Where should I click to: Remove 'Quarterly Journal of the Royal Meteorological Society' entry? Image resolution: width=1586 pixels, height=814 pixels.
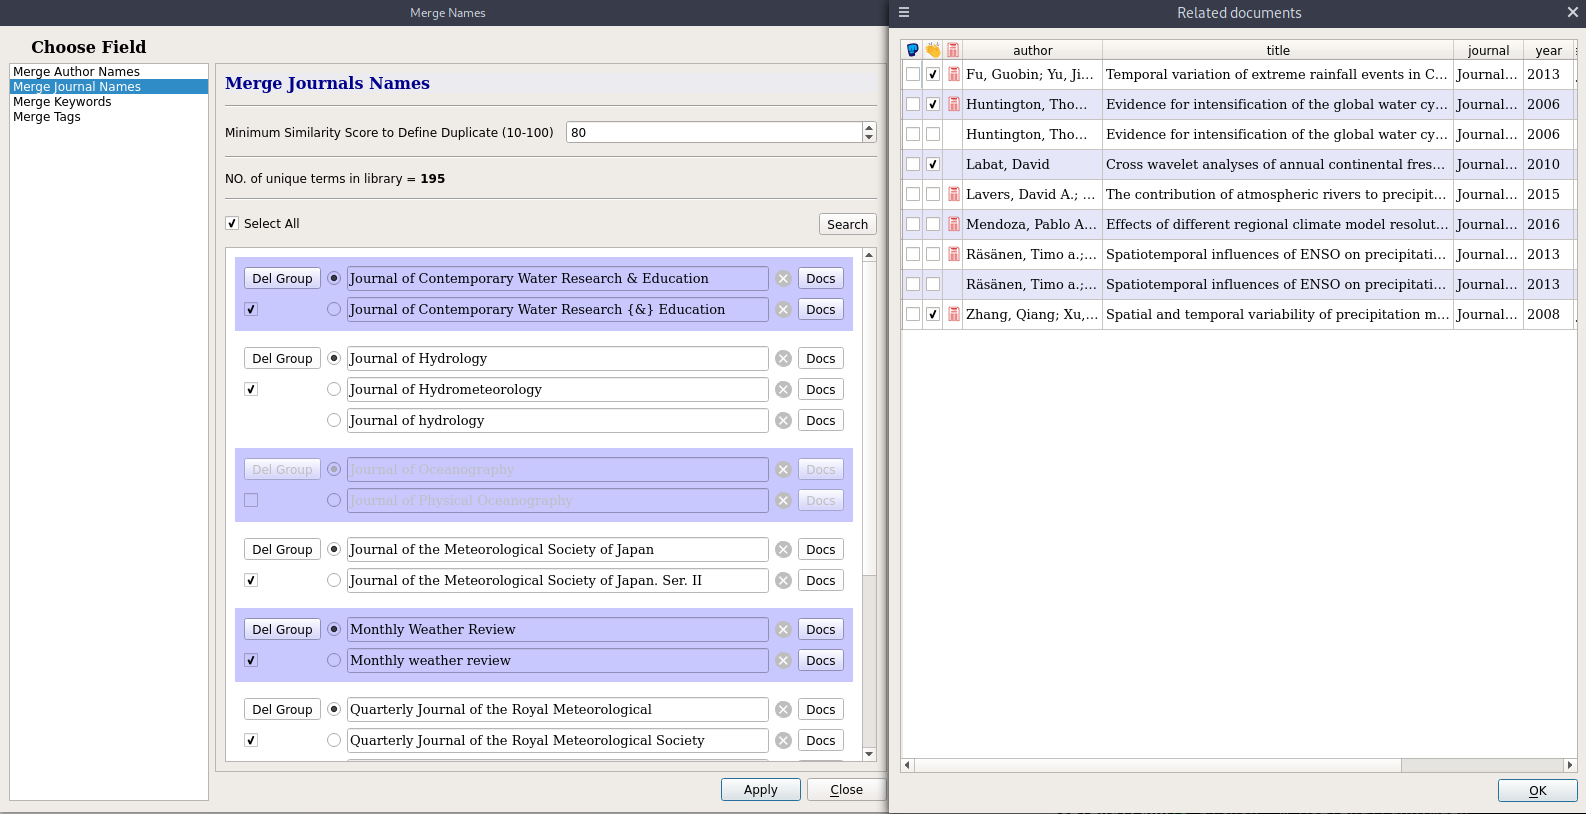pyautogui.click(x=784, y=741)
